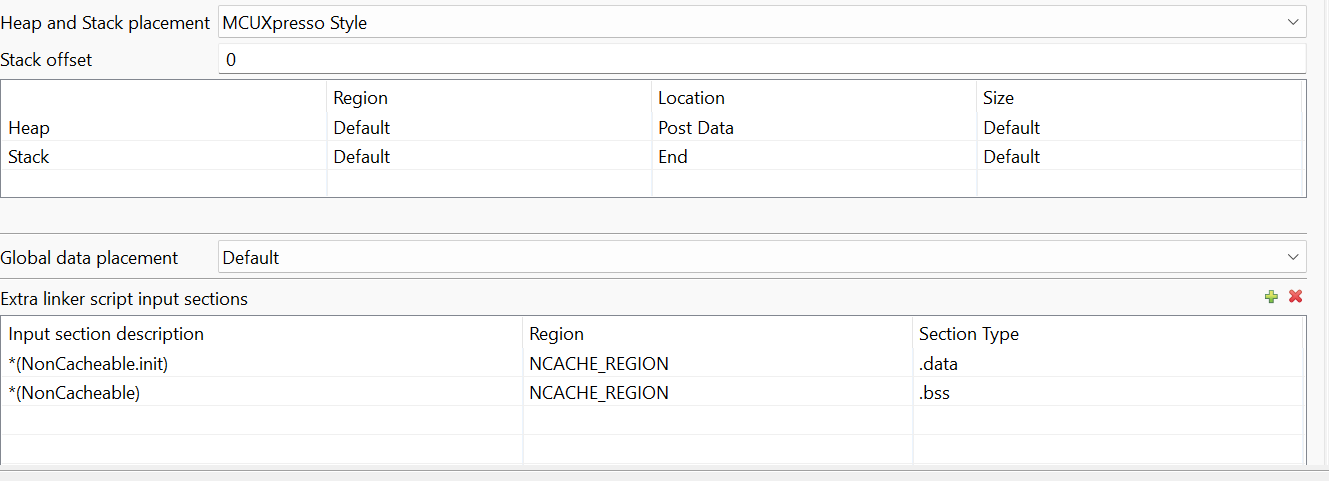The image size is (1329, 481).
Task: Click the Section Type column header
Action: (969, 334)
